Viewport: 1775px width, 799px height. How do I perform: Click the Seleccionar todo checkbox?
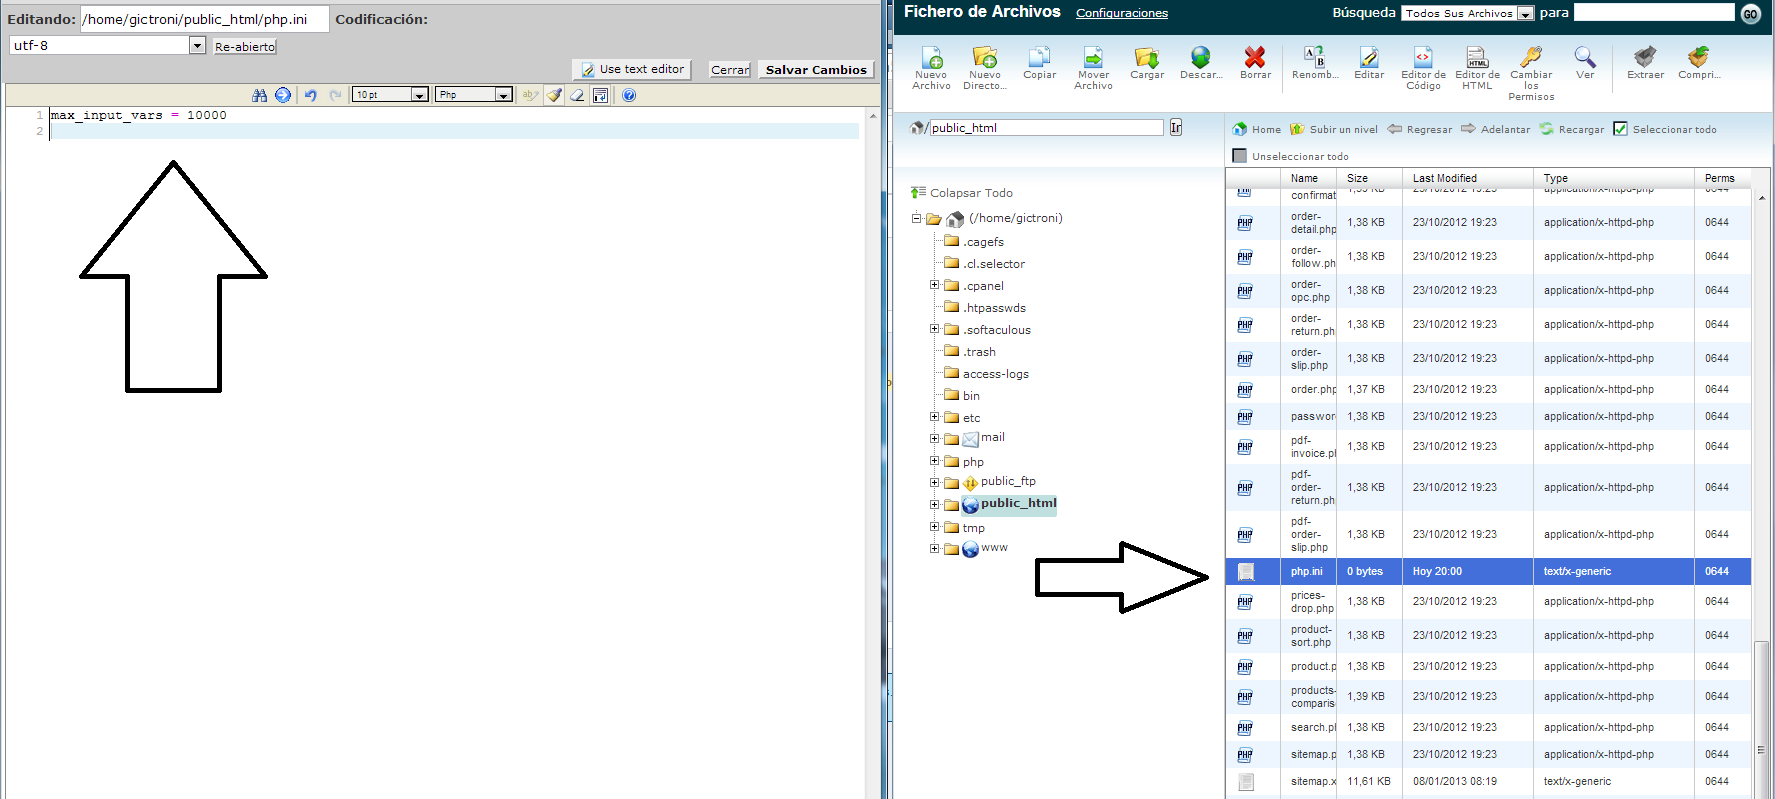[x=1620, y=129]
